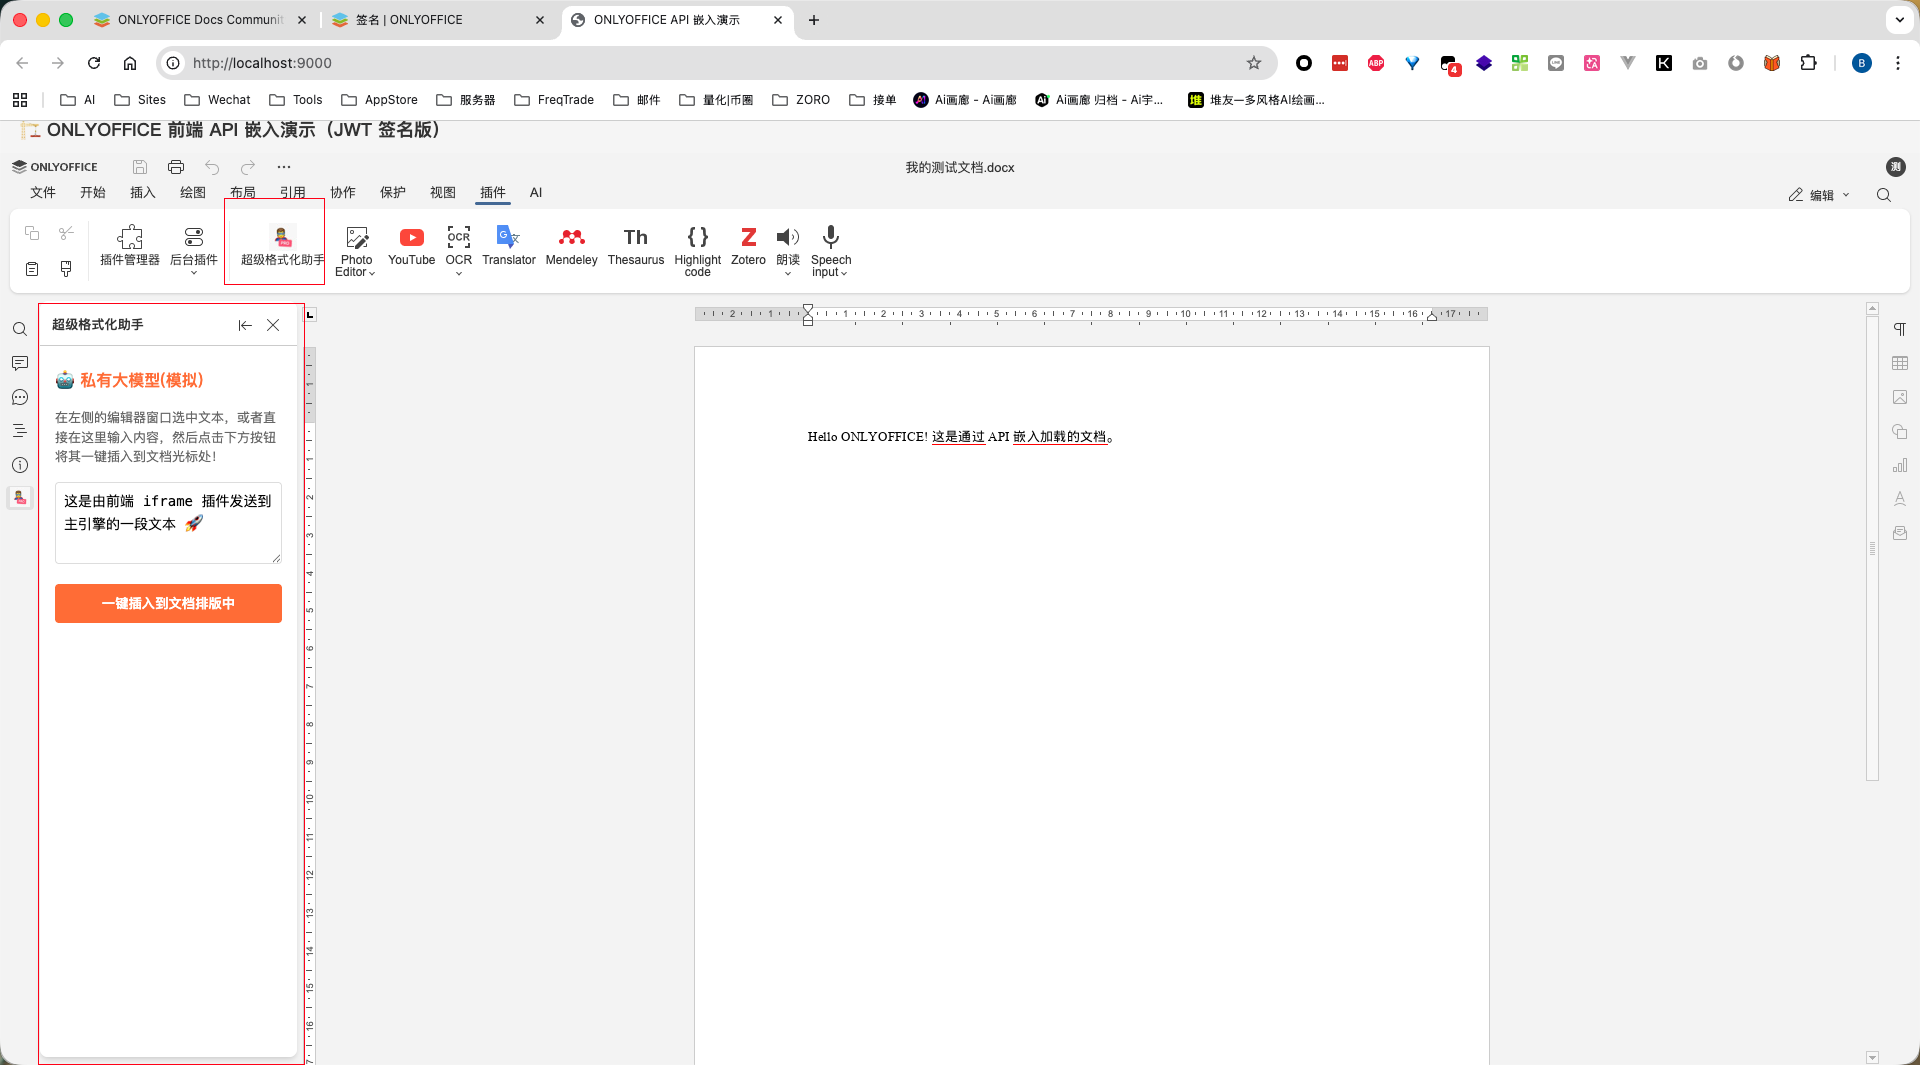Open the Highlight code plugin
Viewport: 1920px width, 1065px height.
pyautogui.click(x=698, y=251)
